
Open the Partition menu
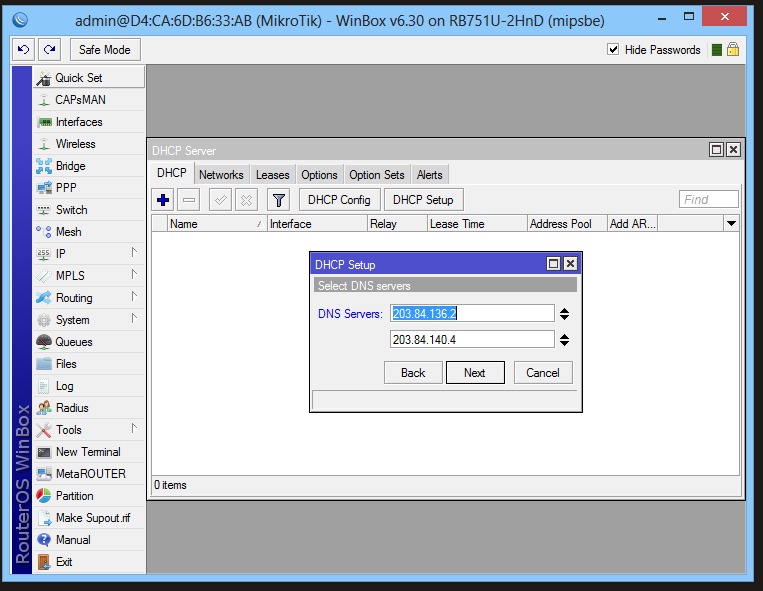(89, 496)
